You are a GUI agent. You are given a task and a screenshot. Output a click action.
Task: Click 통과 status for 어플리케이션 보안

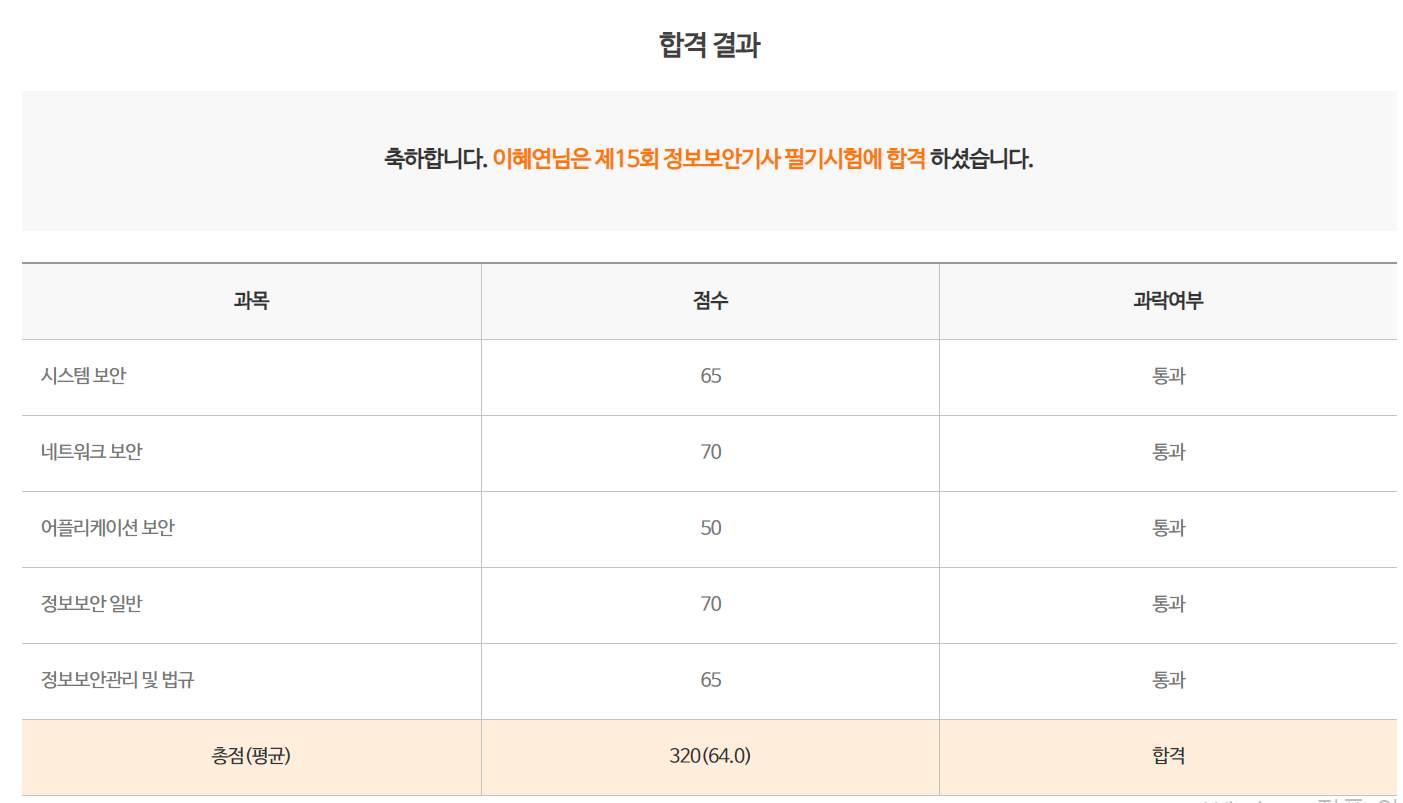pos(1168,529)
